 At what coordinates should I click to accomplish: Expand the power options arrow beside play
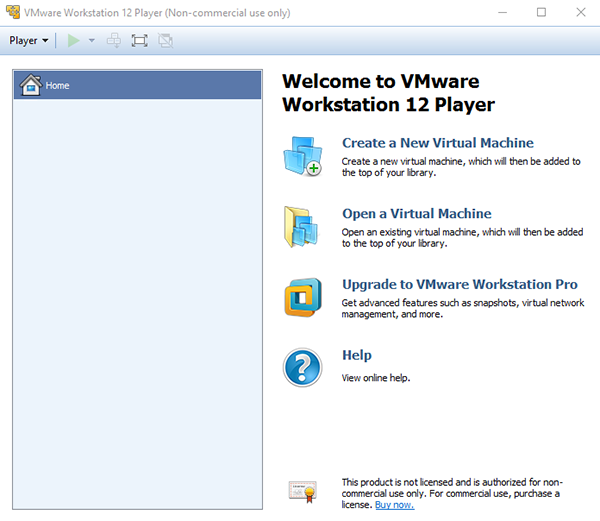(x=92, y=41)
